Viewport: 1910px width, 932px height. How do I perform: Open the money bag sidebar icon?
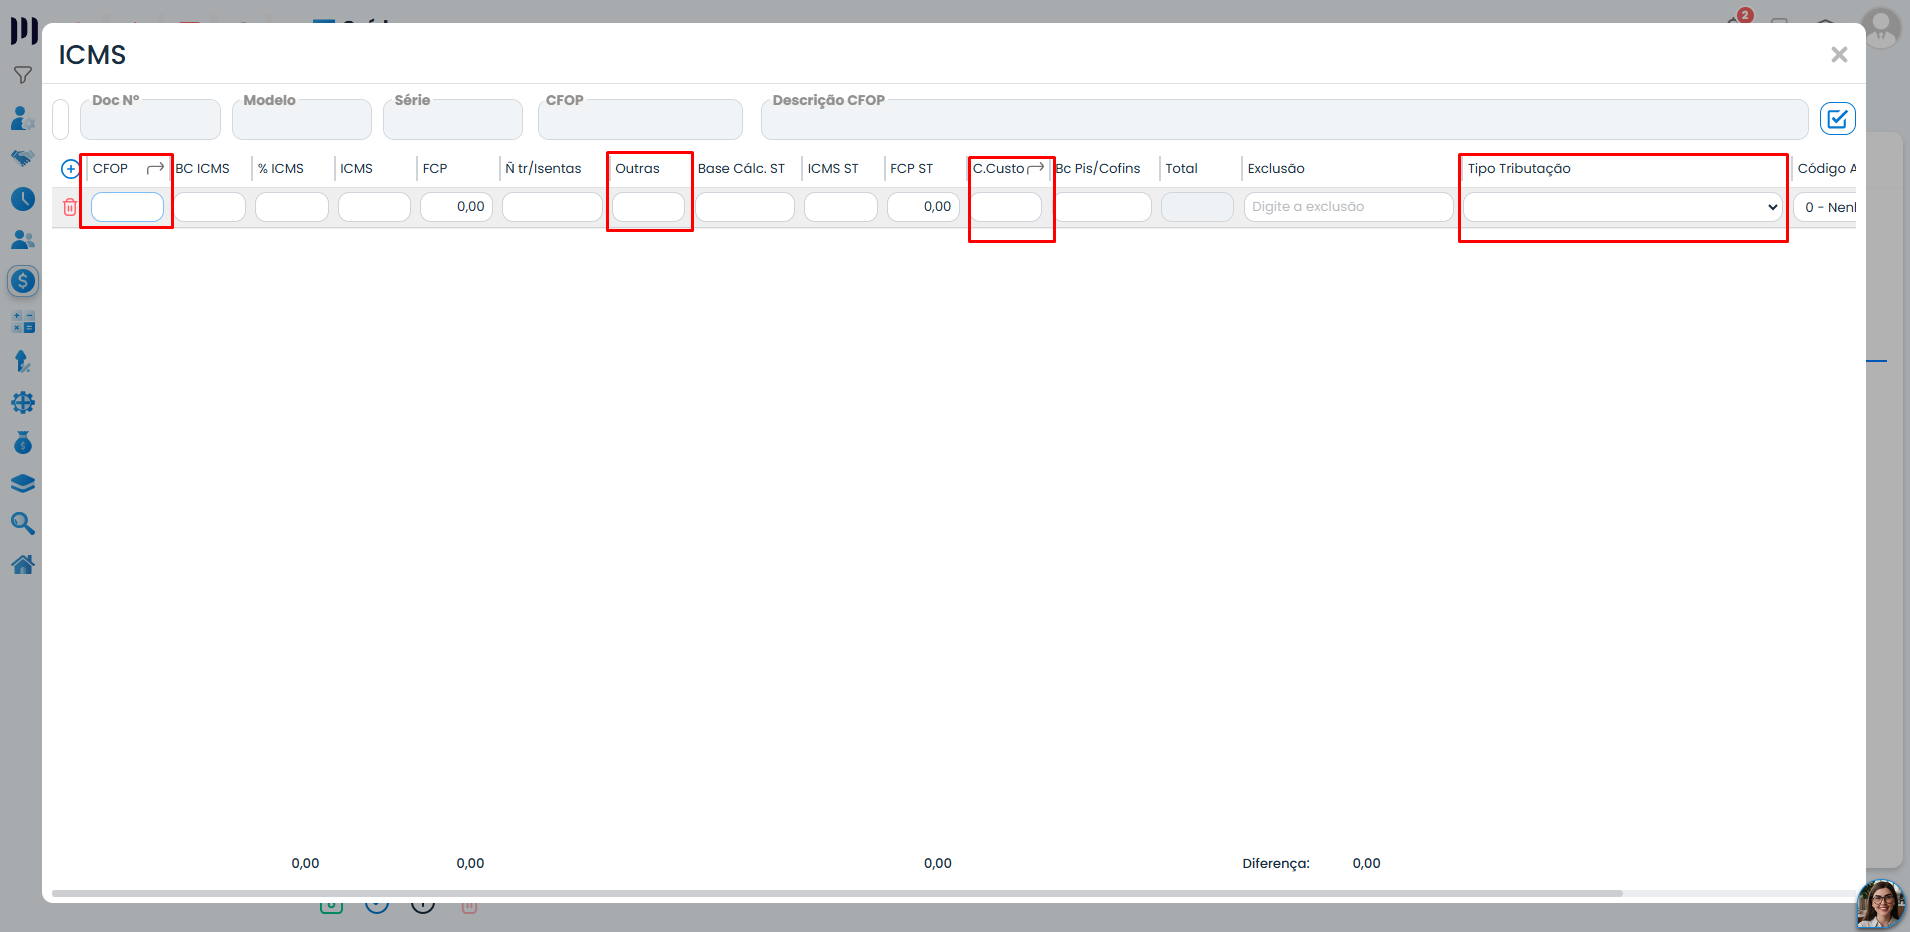coord(22,443)
